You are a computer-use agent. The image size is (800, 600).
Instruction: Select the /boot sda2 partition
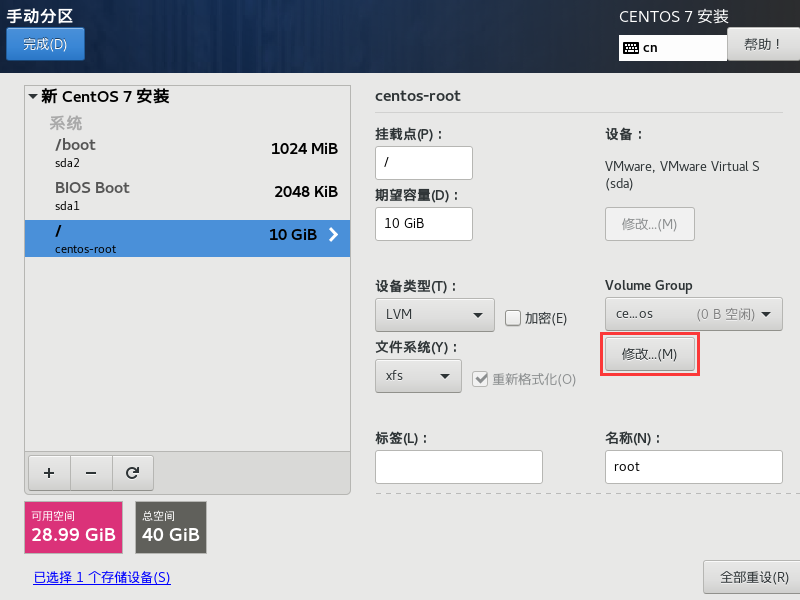click(x=187, y=151)
